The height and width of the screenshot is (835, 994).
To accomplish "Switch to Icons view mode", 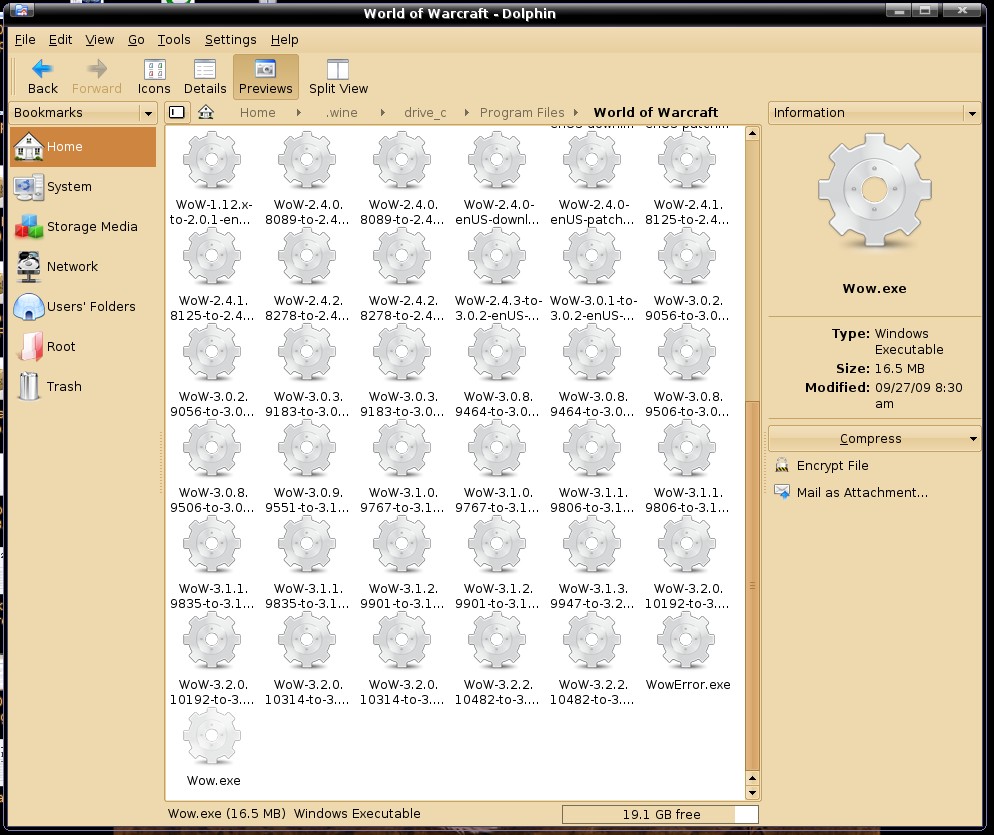I will coord(154,77).
